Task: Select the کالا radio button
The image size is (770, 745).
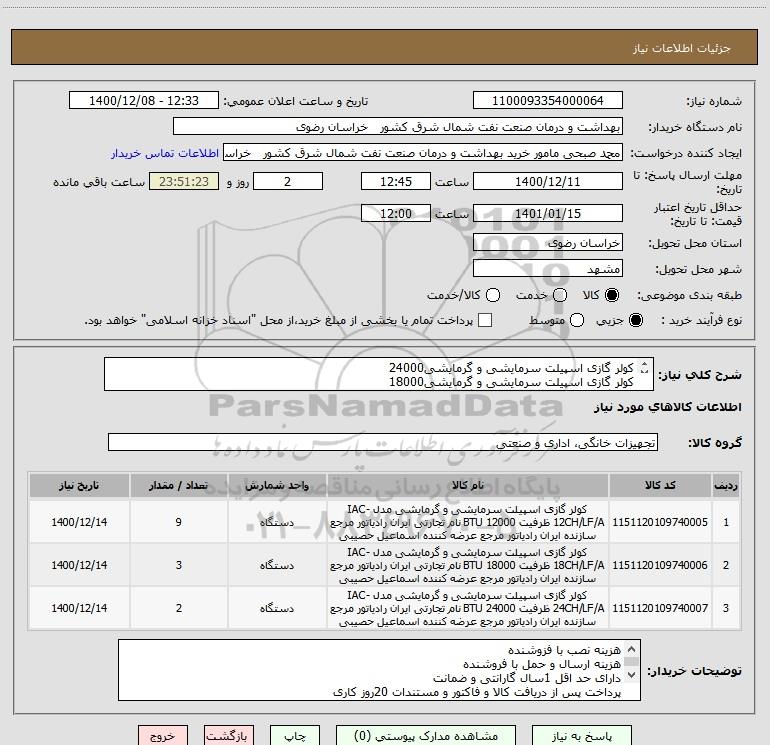Action: tap(612, 295)
